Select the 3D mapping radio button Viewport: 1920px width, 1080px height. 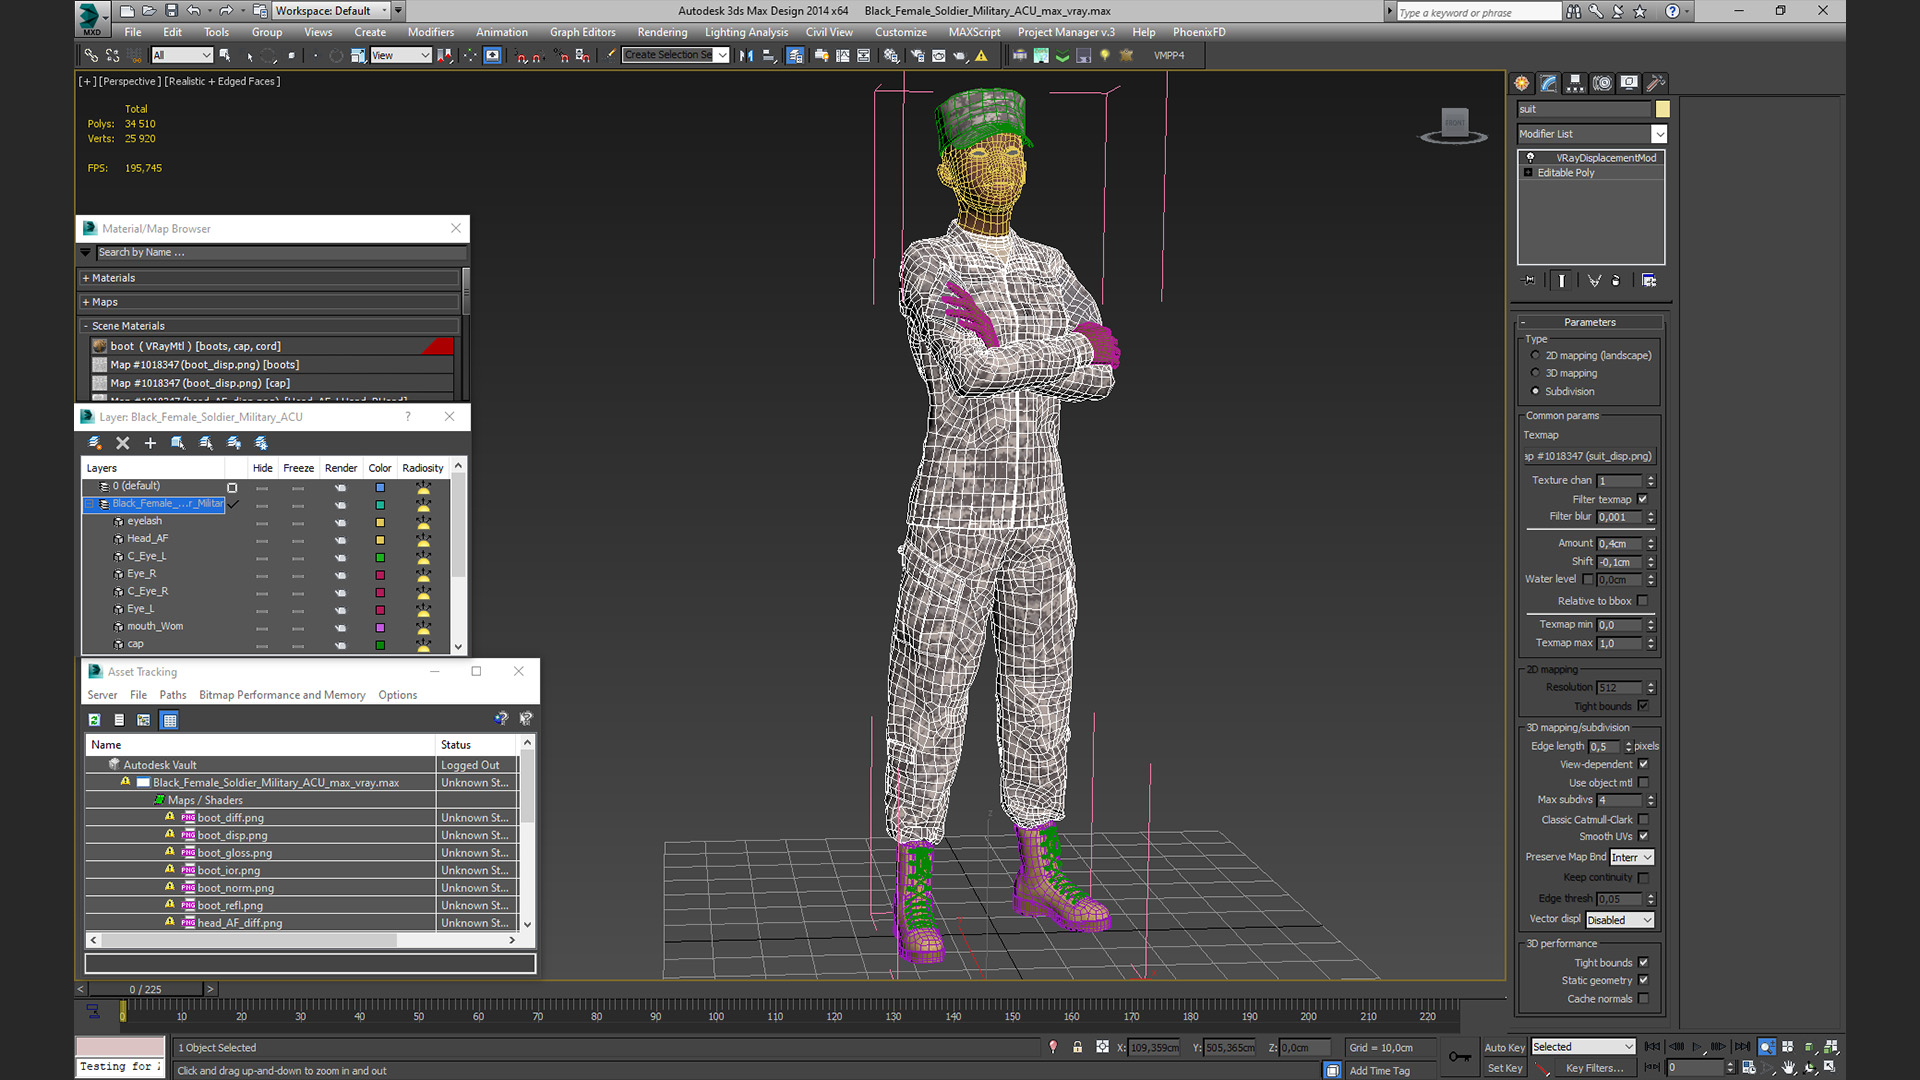point(1536,373)
